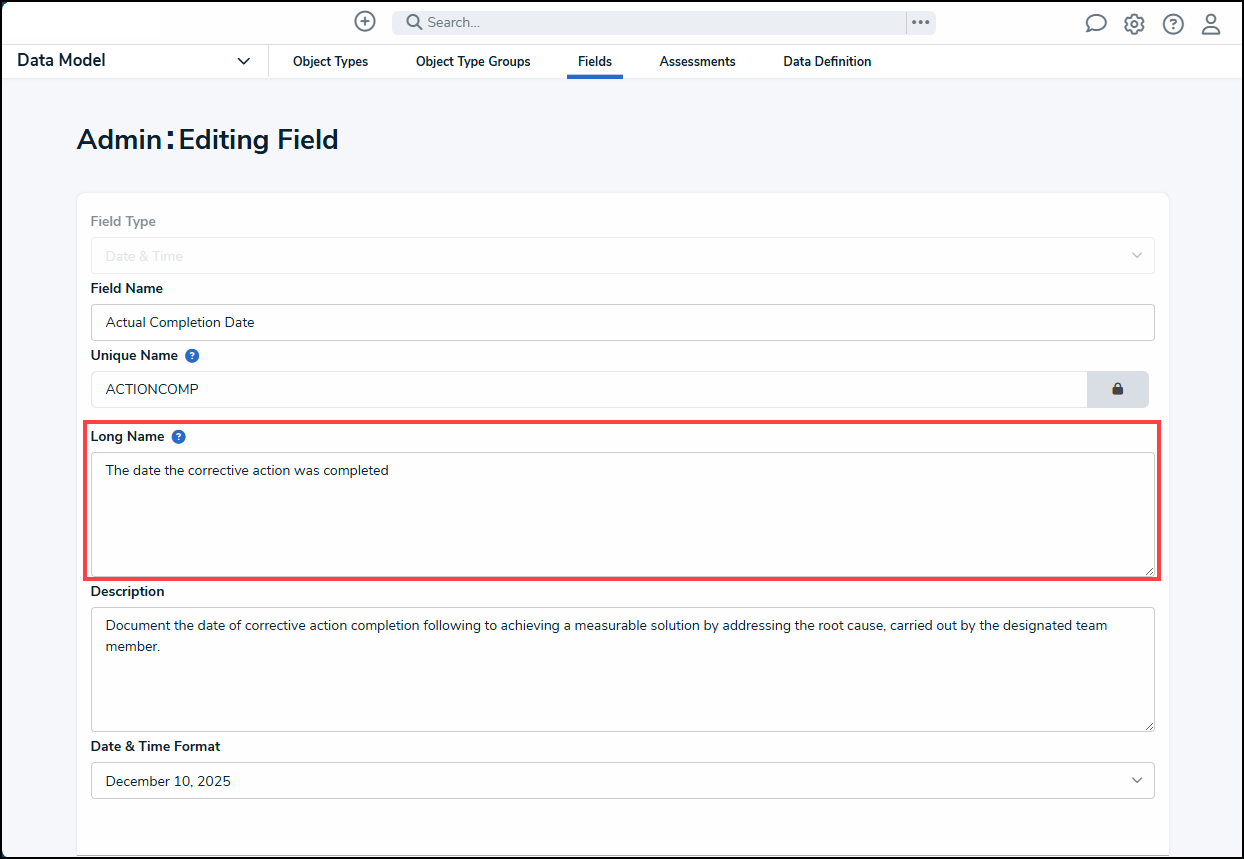Open the user profile icon
The height and width of the screenshot is (859, 1244).
click(1211, 24)
